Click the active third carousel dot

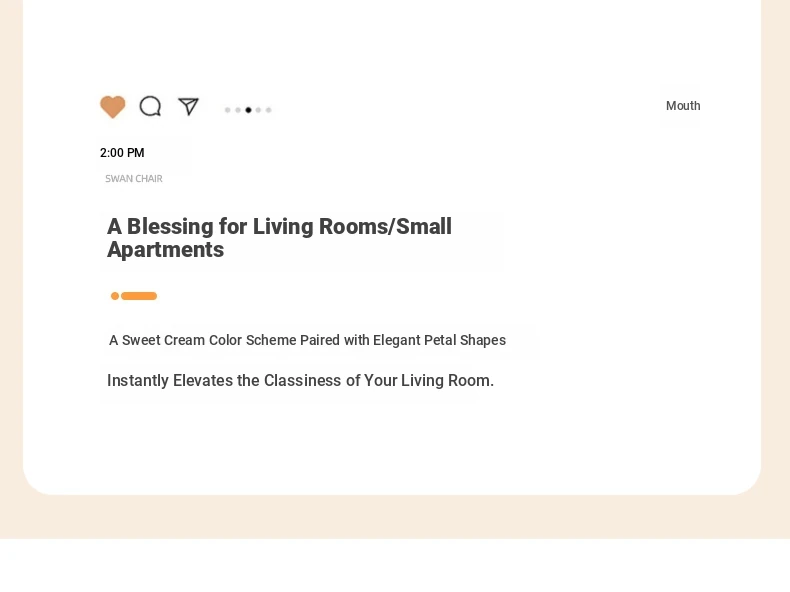coord(248,110)
